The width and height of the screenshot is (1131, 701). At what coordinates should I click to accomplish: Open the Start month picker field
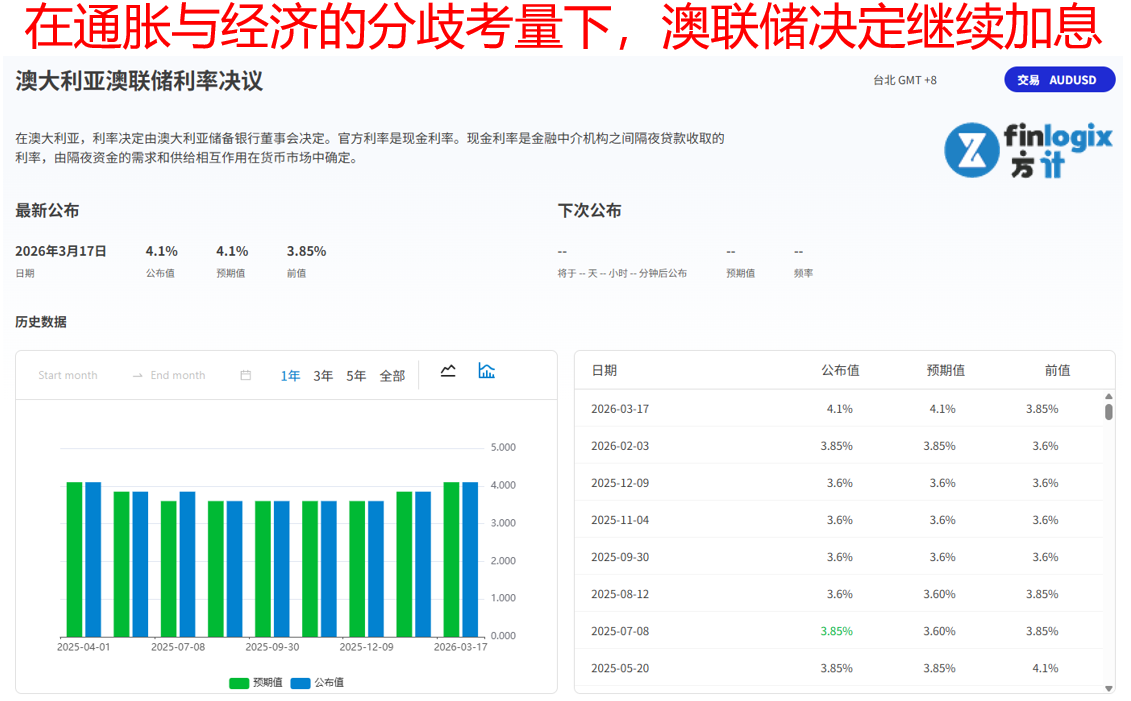point(68,376)
